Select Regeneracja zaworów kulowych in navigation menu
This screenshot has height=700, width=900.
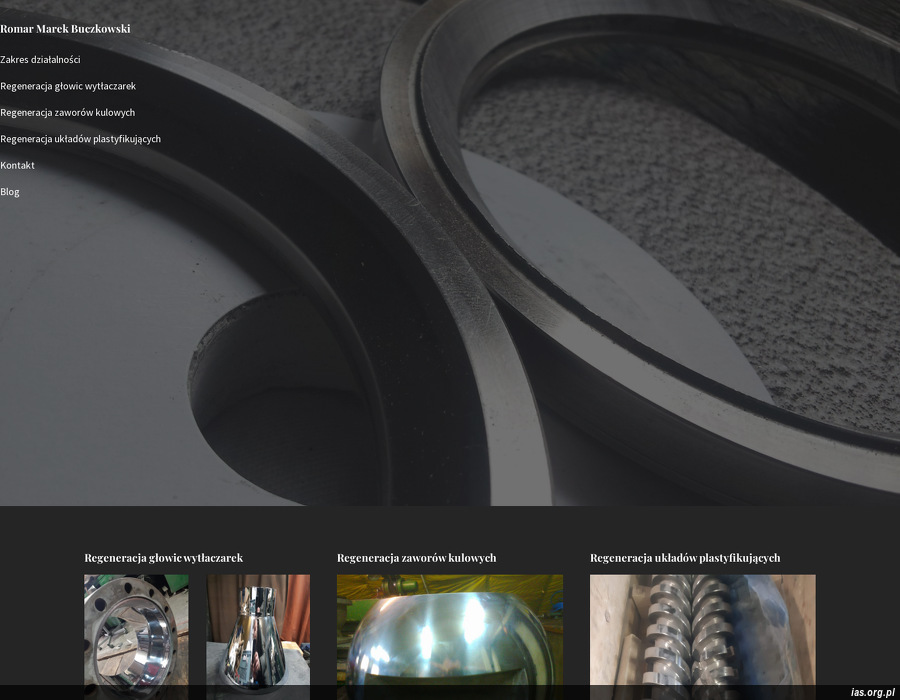pyautogui.click(x=67, y=113)
